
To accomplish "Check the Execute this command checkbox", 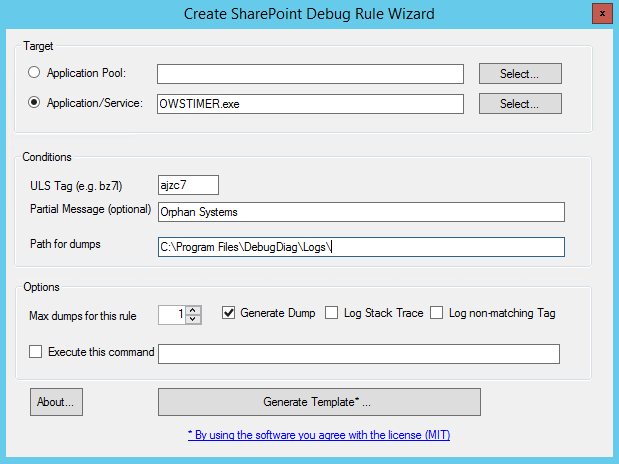I will (x=37, y=352).
